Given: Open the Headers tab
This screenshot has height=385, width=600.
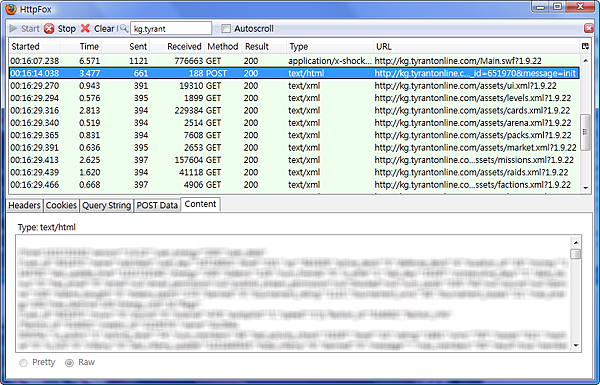Looking at the screenshot, I should coord(24,206).
